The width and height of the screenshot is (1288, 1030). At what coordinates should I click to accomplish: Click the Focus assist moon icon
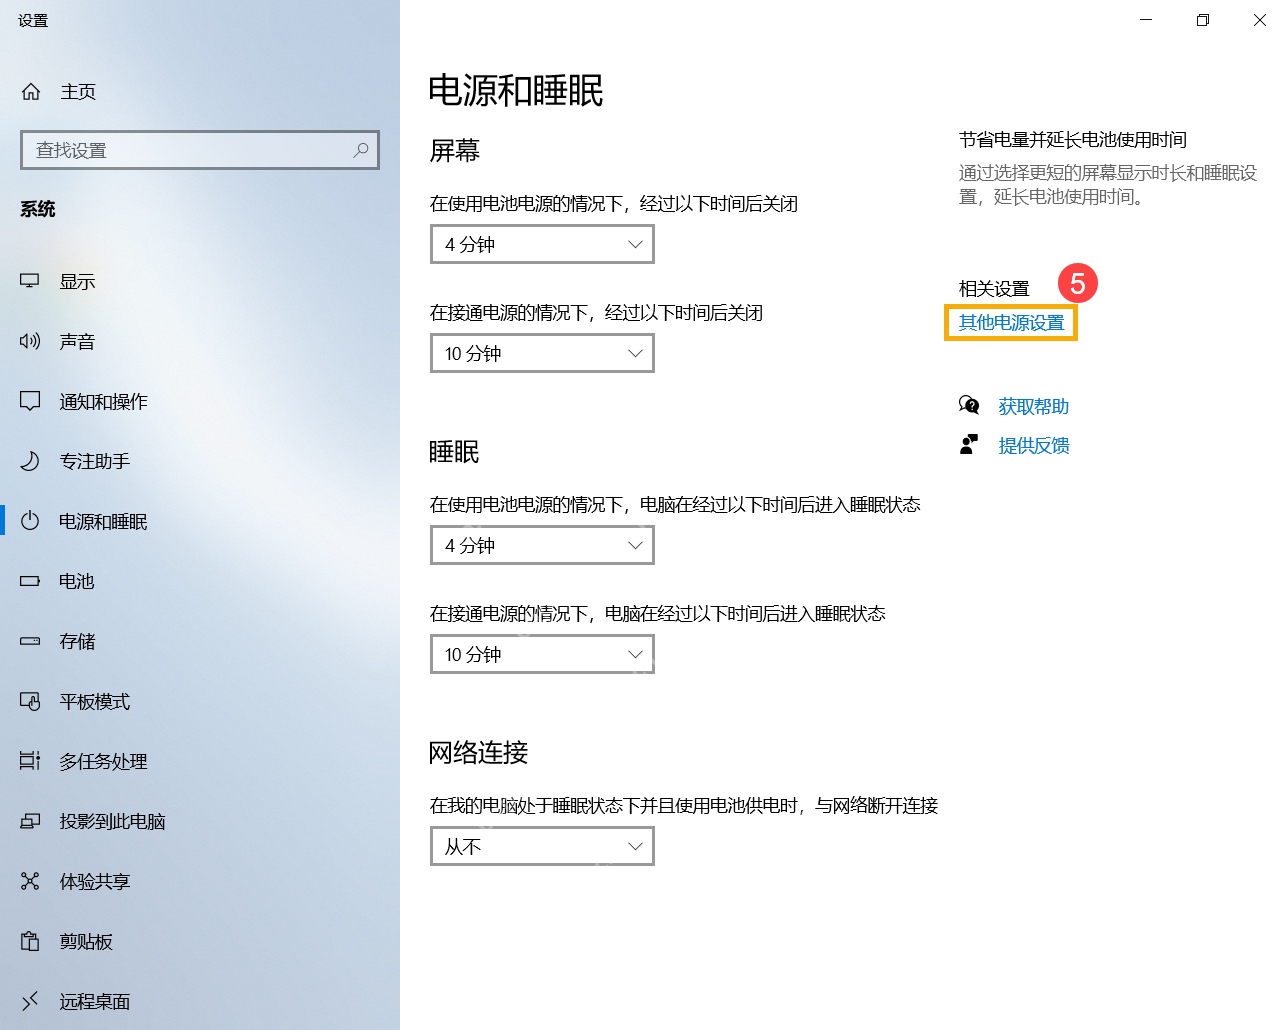(30, 462)
